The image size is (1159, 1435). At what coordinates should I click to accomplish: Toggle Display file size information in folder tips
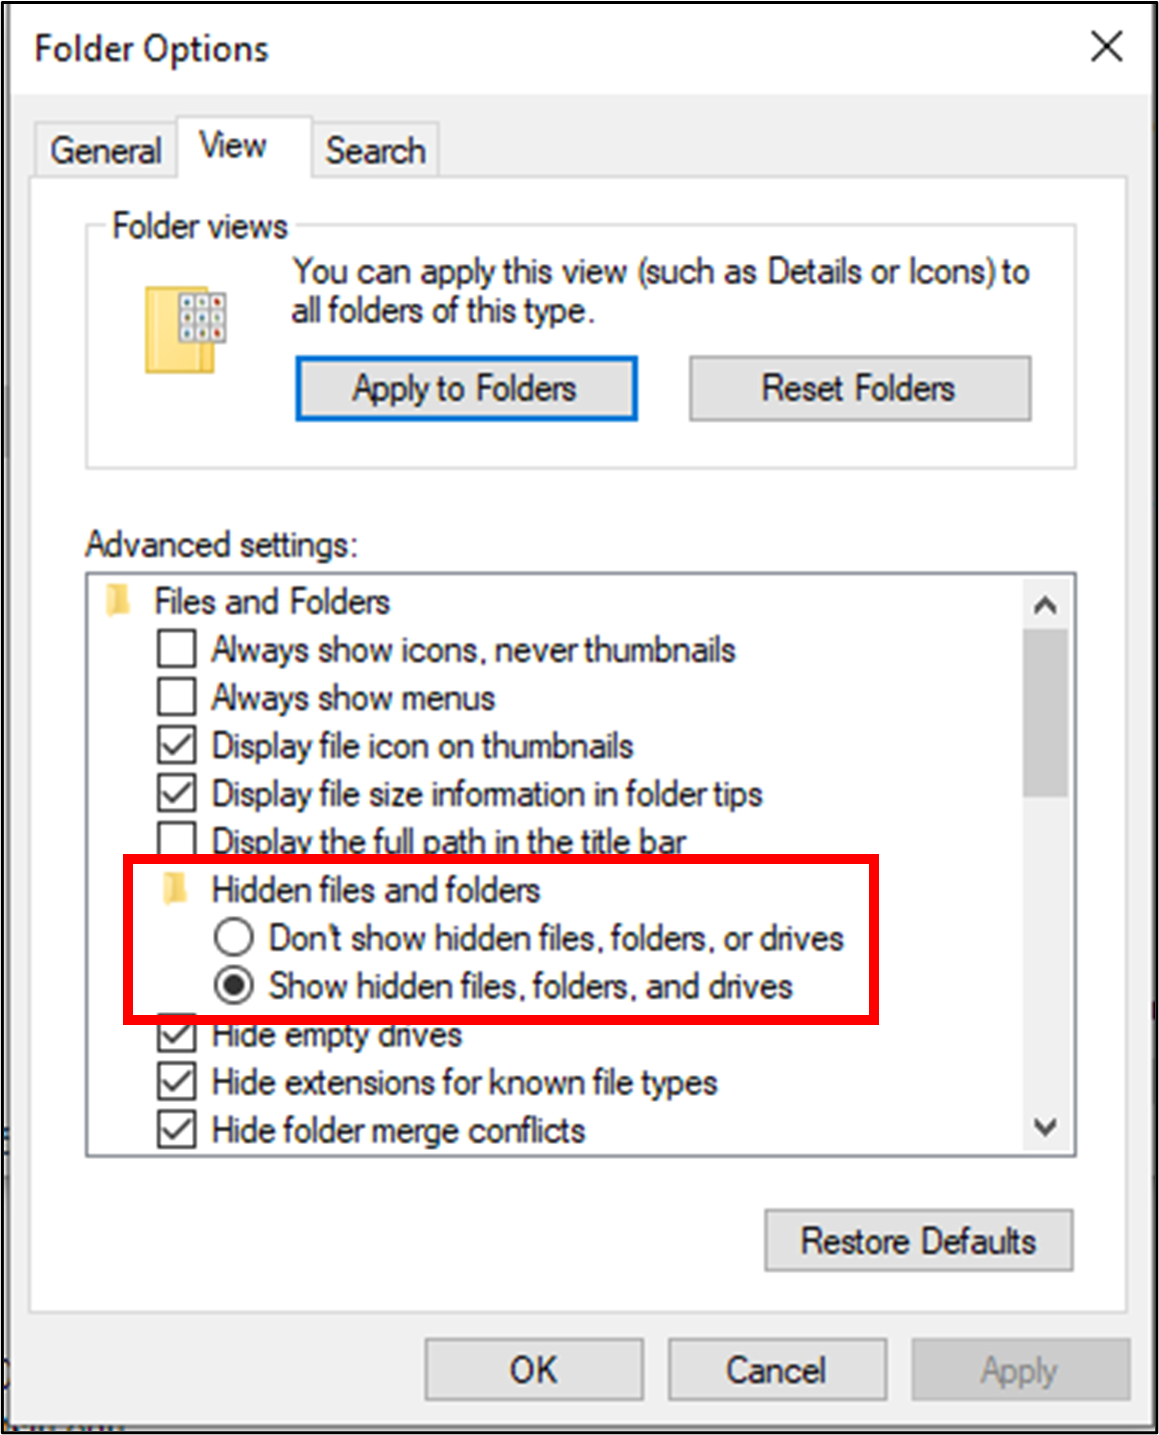(x=177, y=793)
